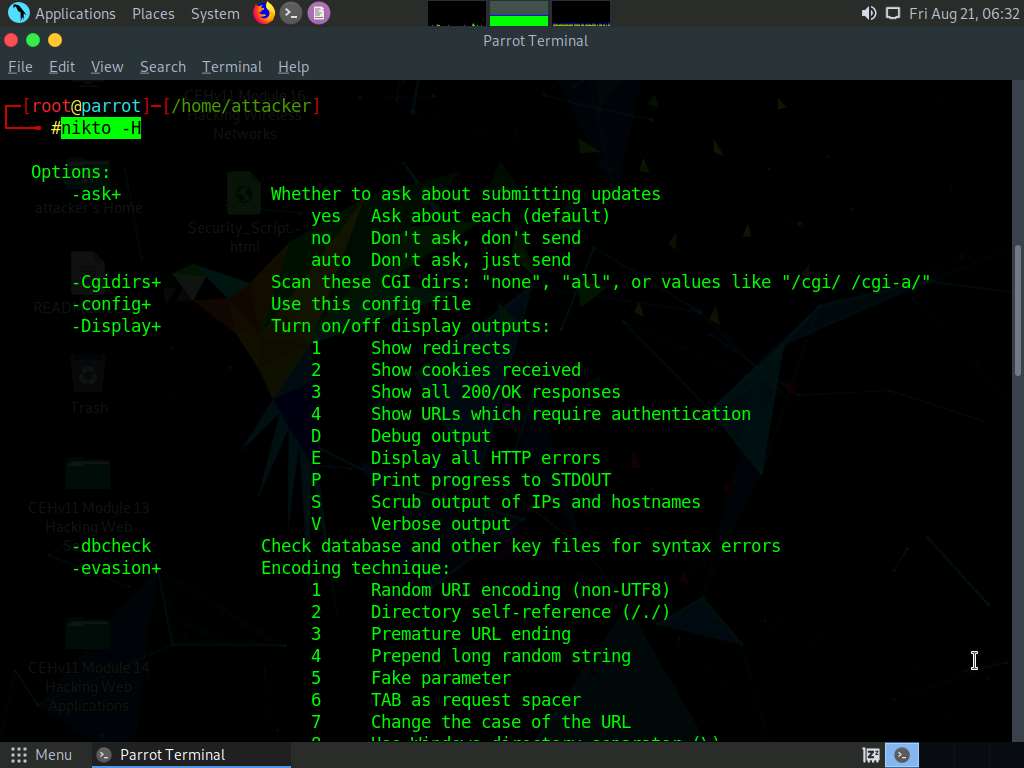The image size is (1024, 768).
Task: Open the bottom Menu button
Action: 41,755
